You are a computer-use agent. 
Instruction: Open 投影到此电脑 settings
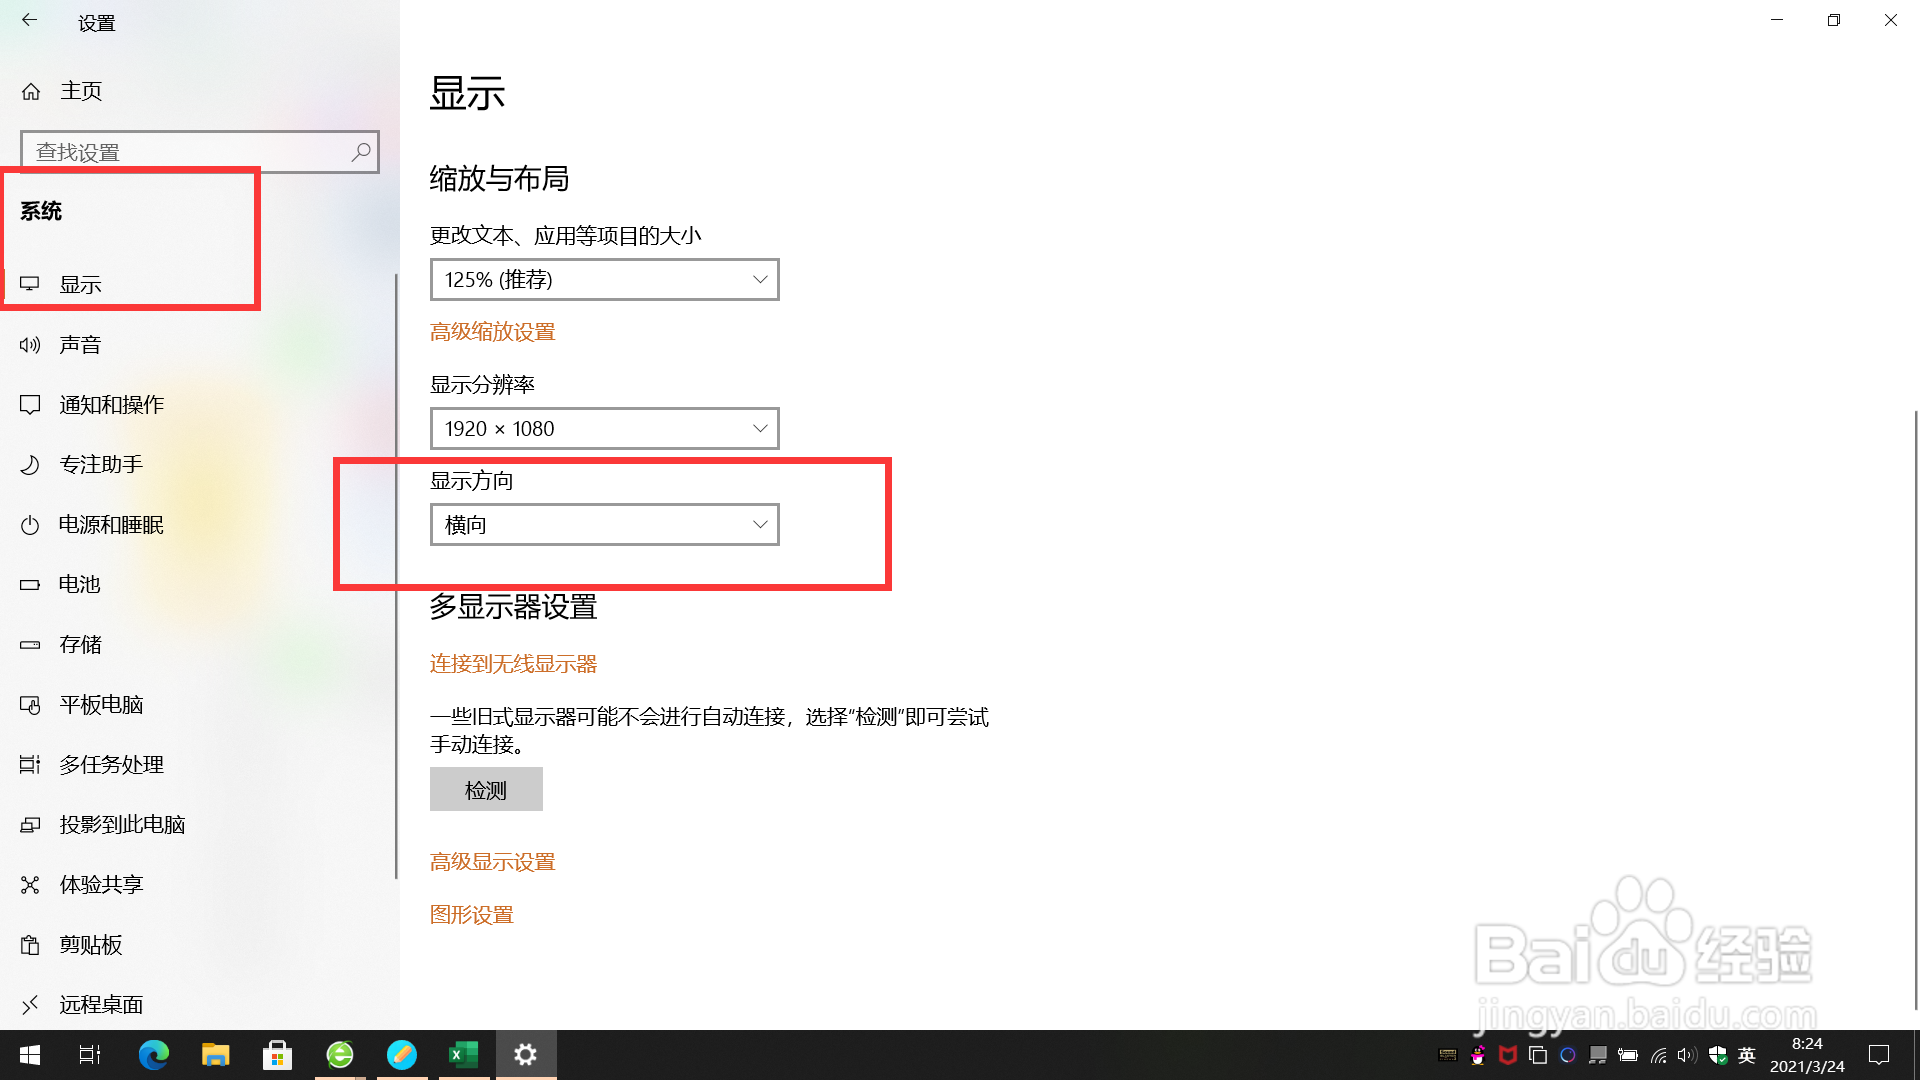coord(122,824)
